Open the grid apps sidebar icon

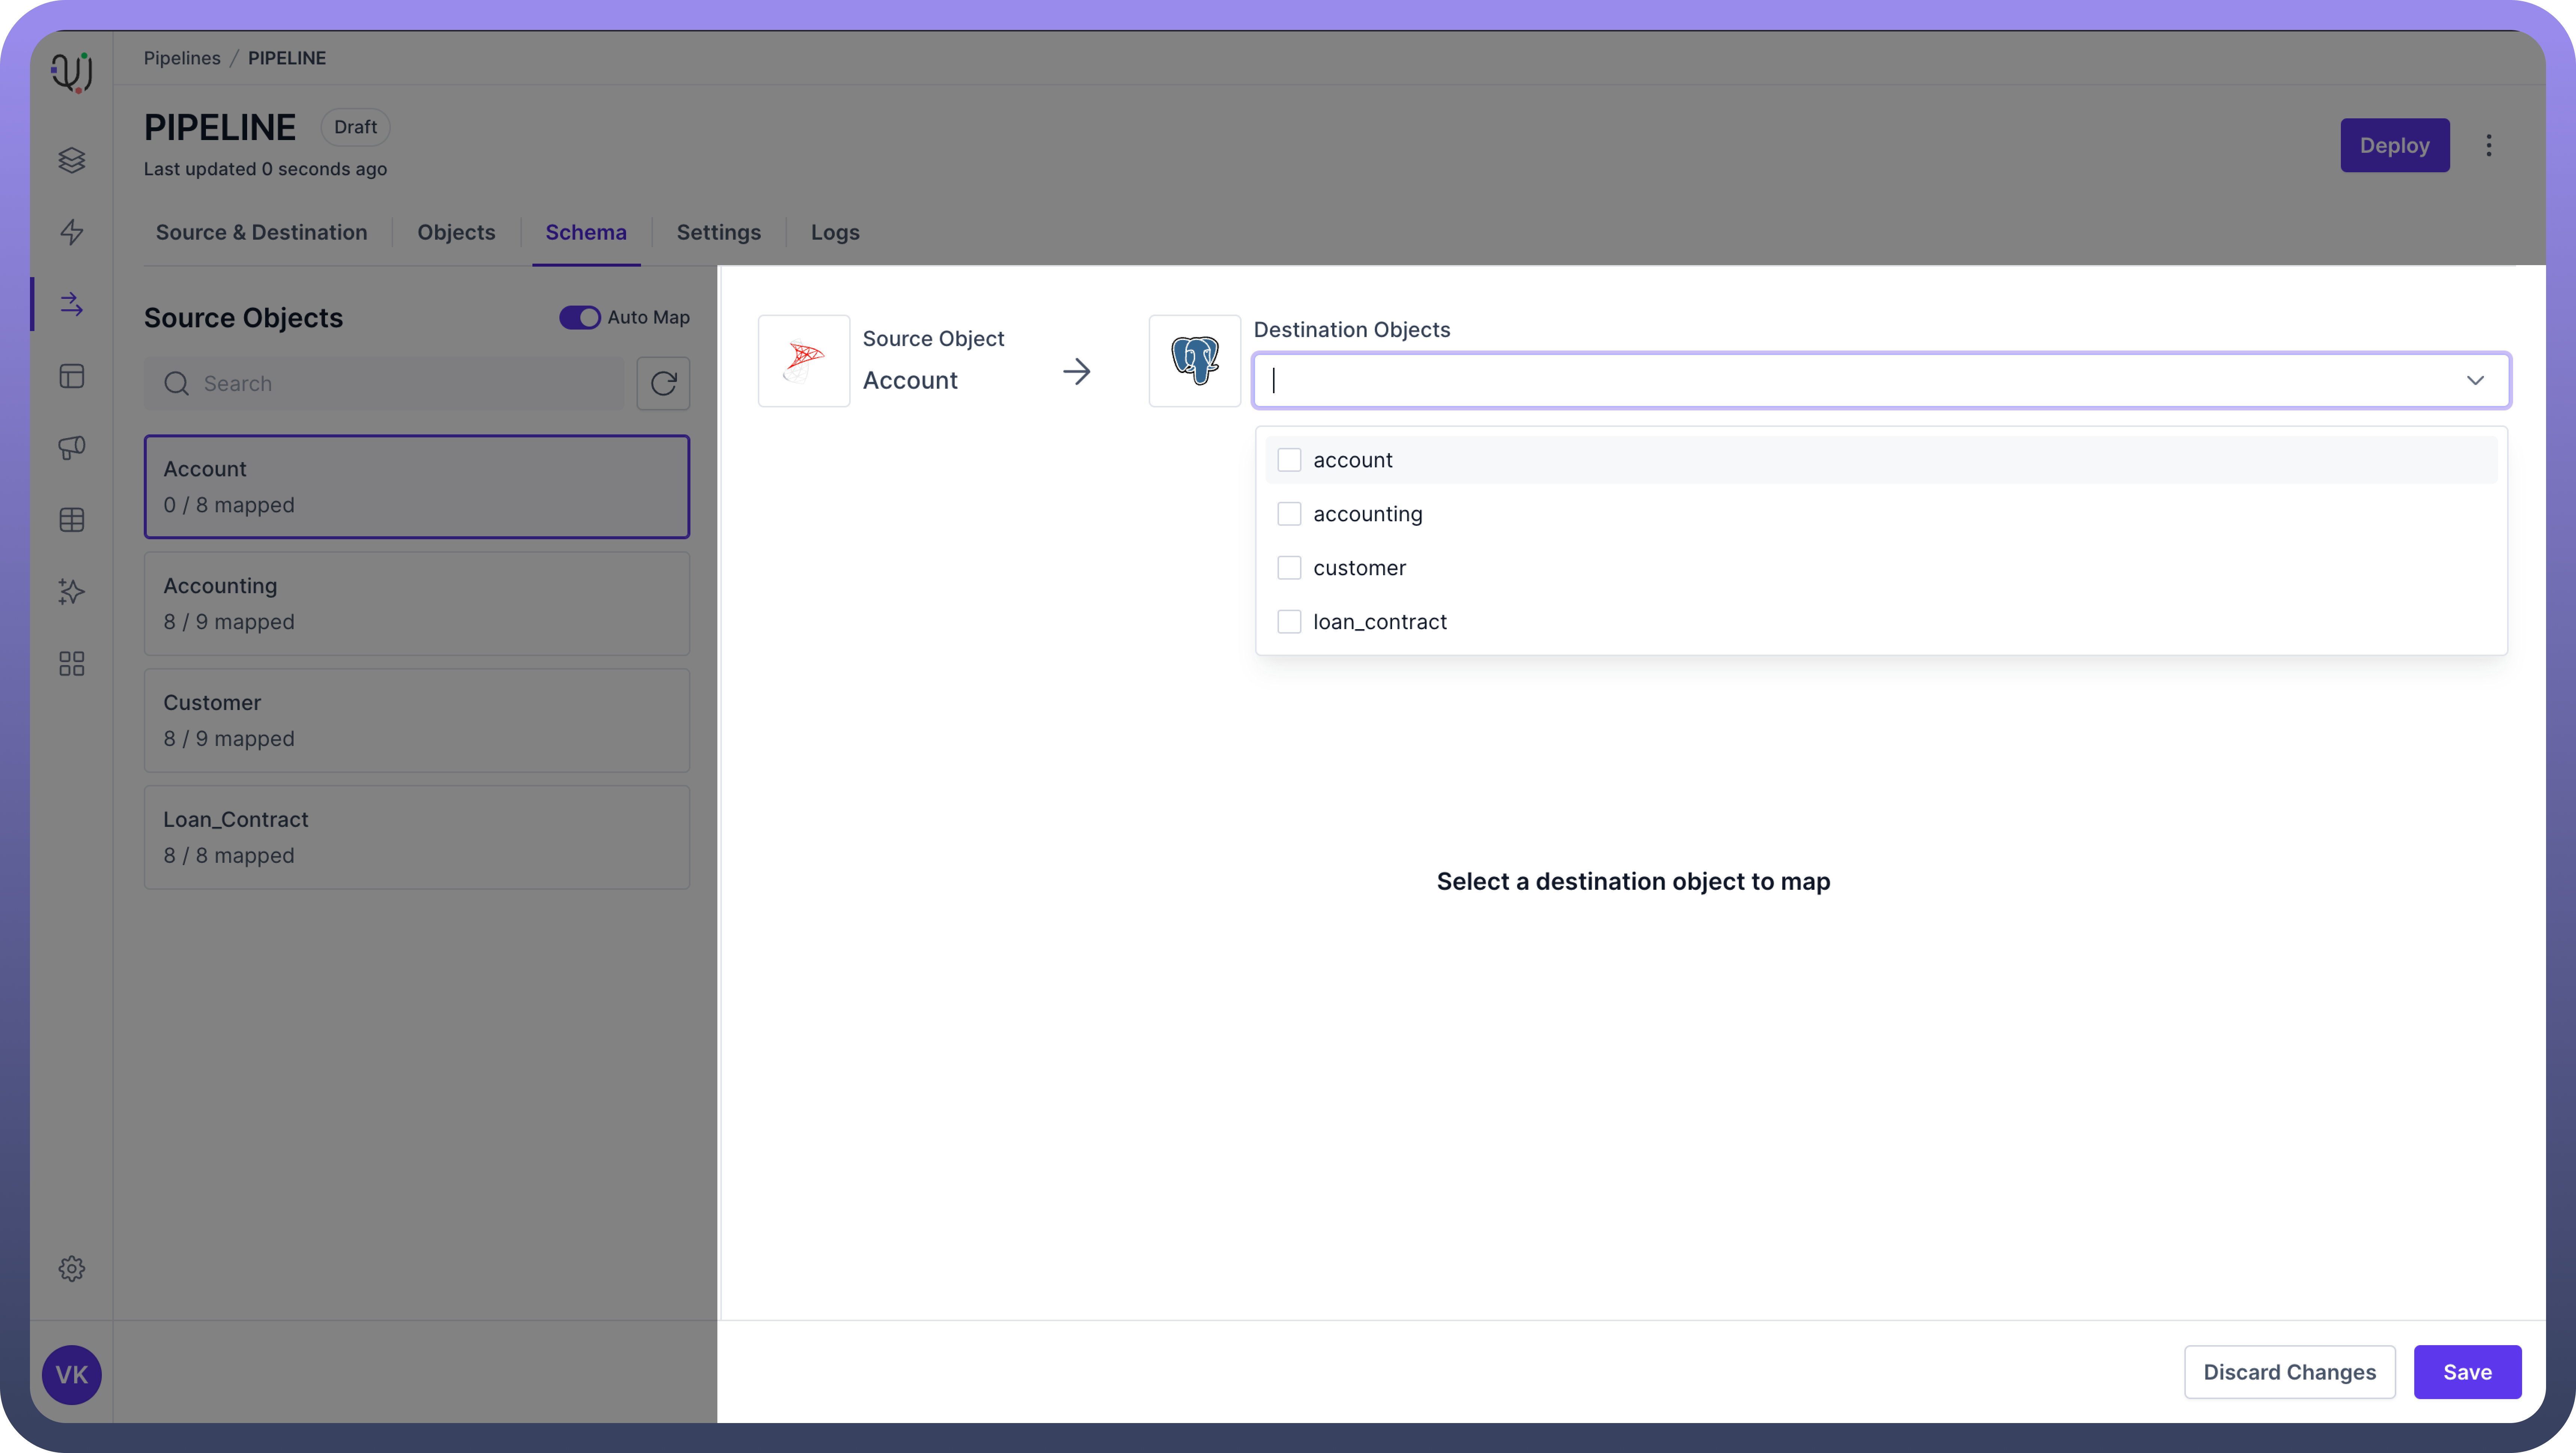(71, 664)
